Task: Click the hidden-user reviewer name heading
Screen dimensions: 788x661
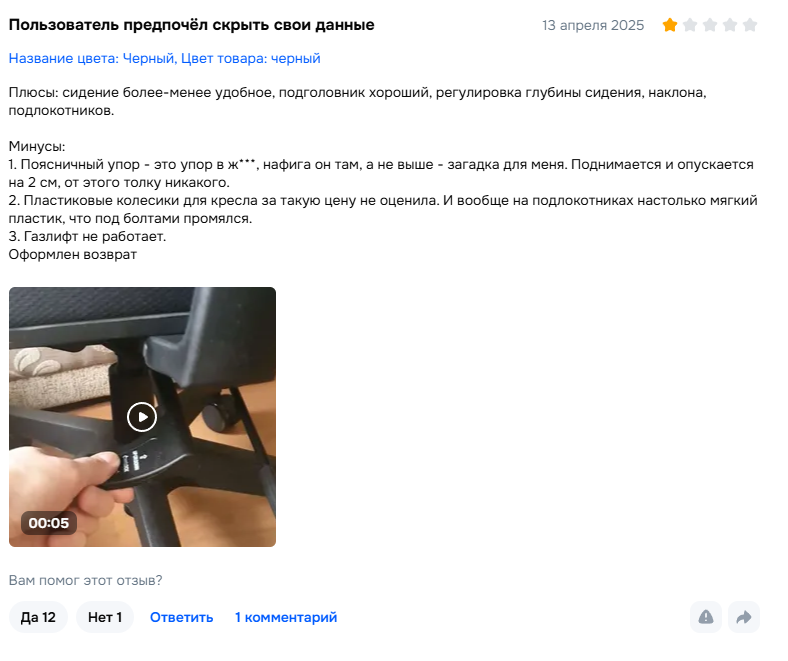Action: 191,25
